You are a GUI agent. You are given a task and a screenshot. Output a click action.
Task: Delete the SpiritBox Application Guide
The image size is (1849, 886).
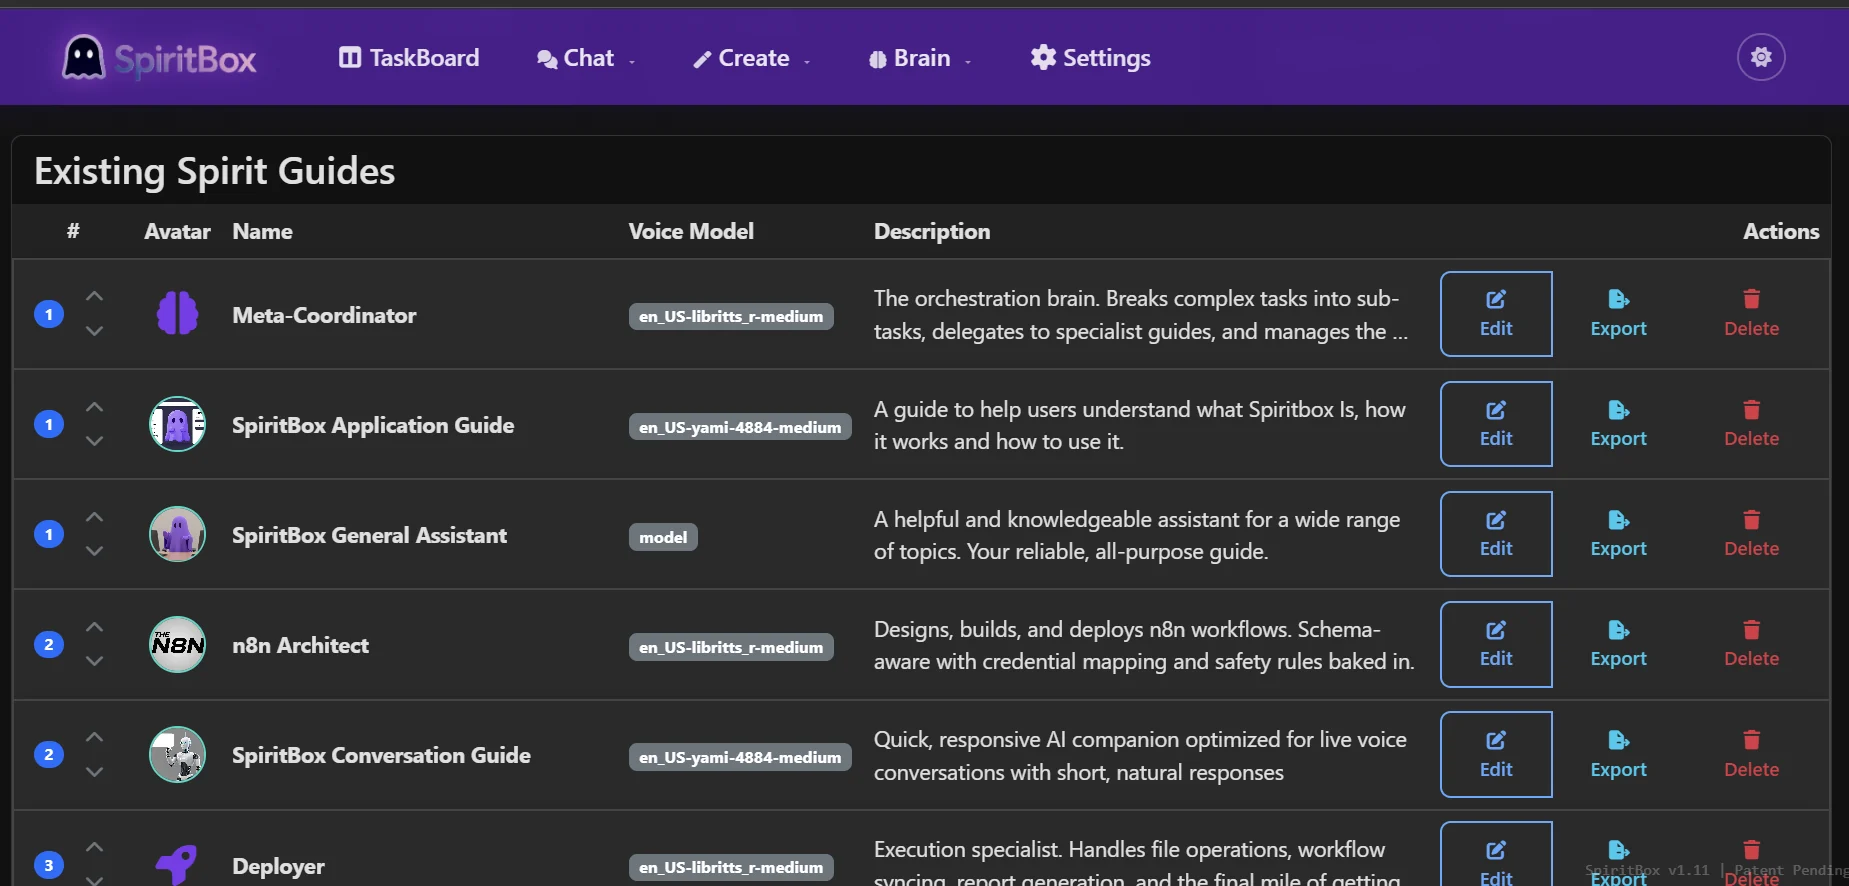1751,424
